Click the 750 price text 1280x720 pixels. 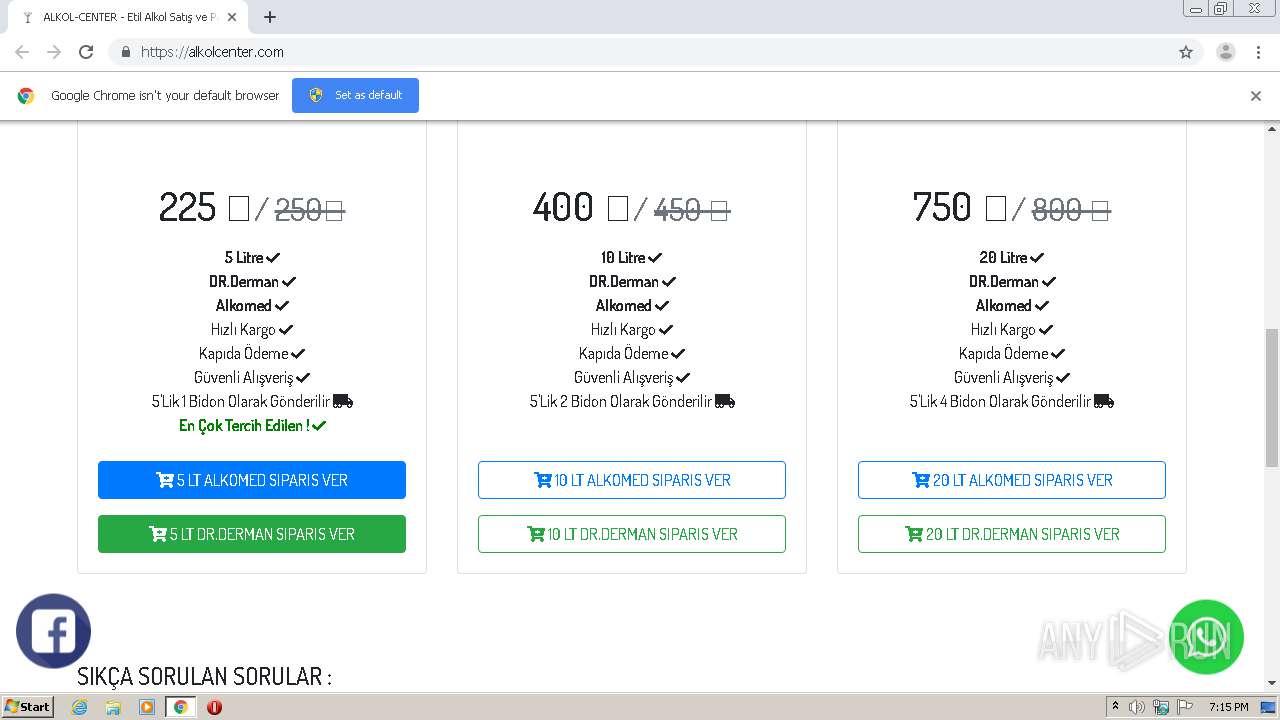[x=942, y=208]
